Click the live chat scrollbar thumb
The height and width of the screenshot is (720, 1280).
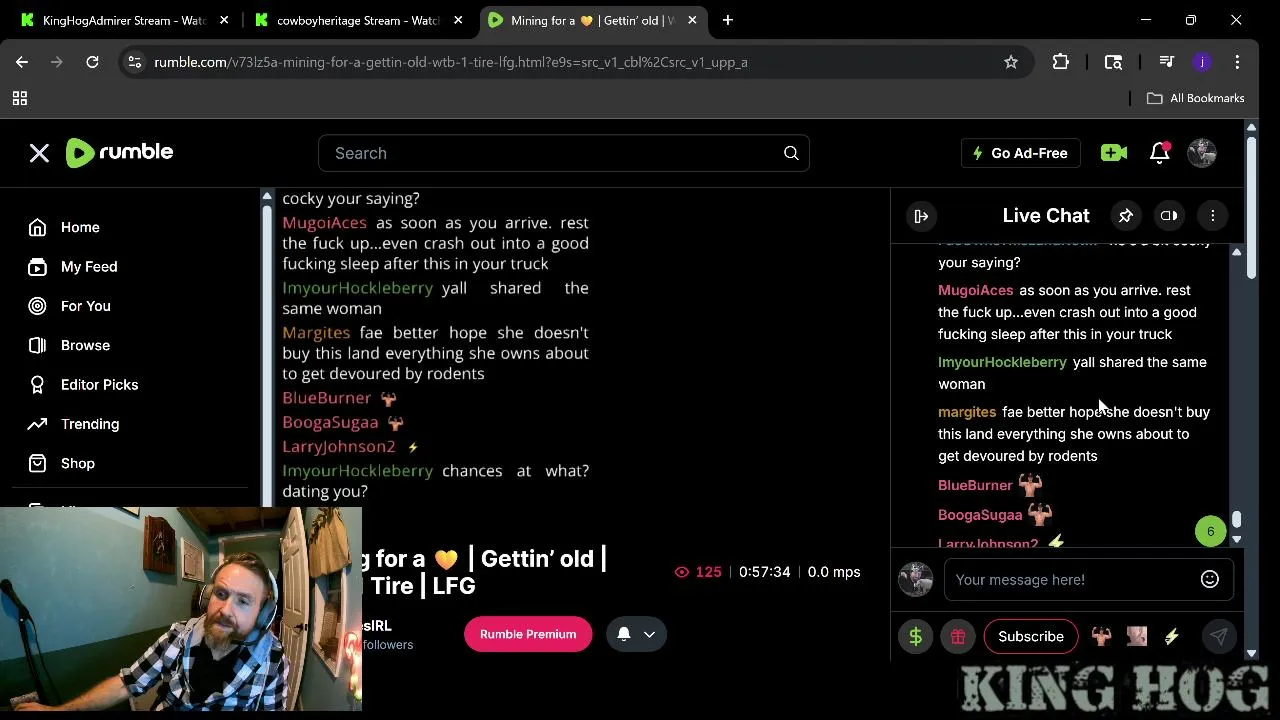coord(1236,520)
